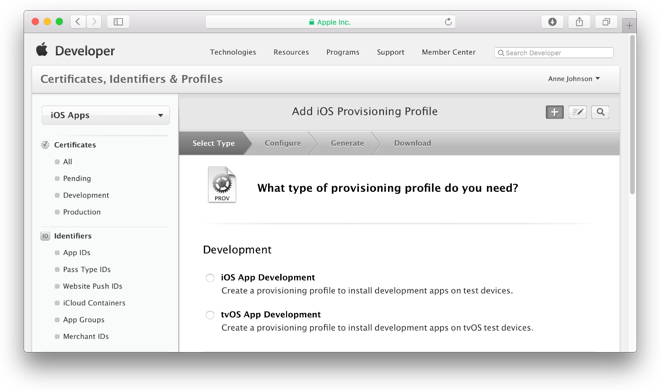Screen dimensions: 661x391
Task: Open the iOS Apps platform dropdown
Action: [106, 115]
